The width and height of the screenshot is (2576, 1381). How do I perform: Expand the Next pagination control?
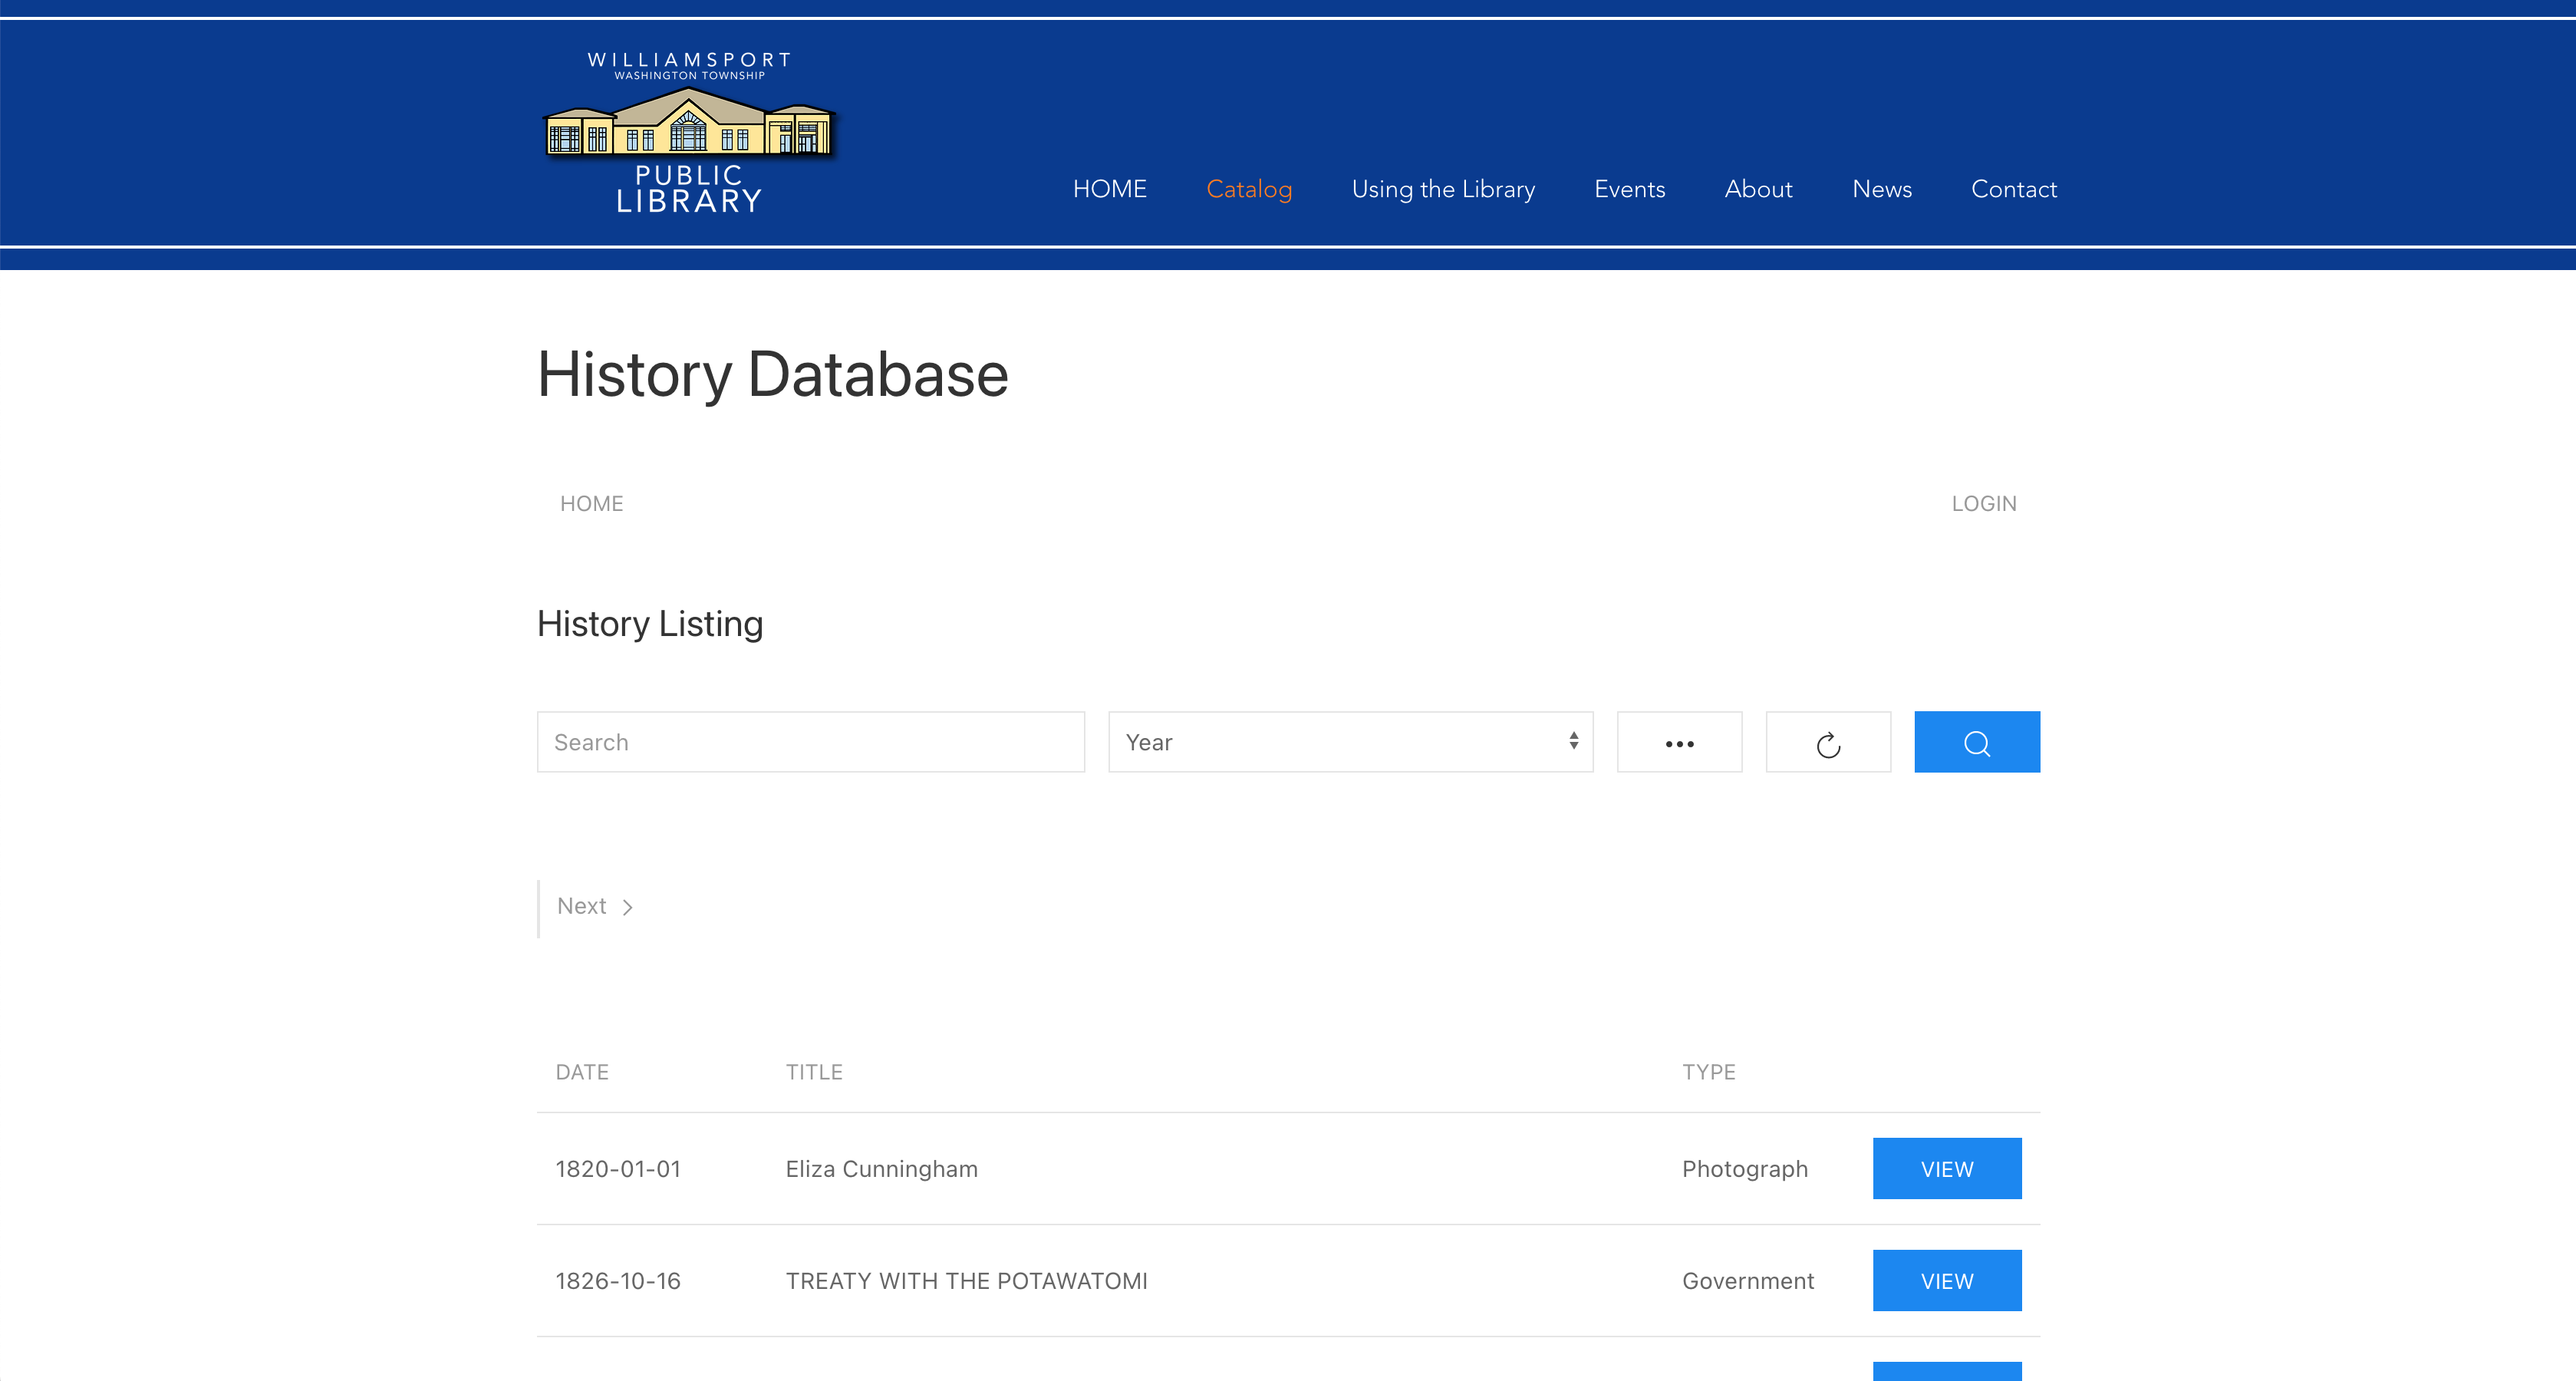(x=594, y=907)
